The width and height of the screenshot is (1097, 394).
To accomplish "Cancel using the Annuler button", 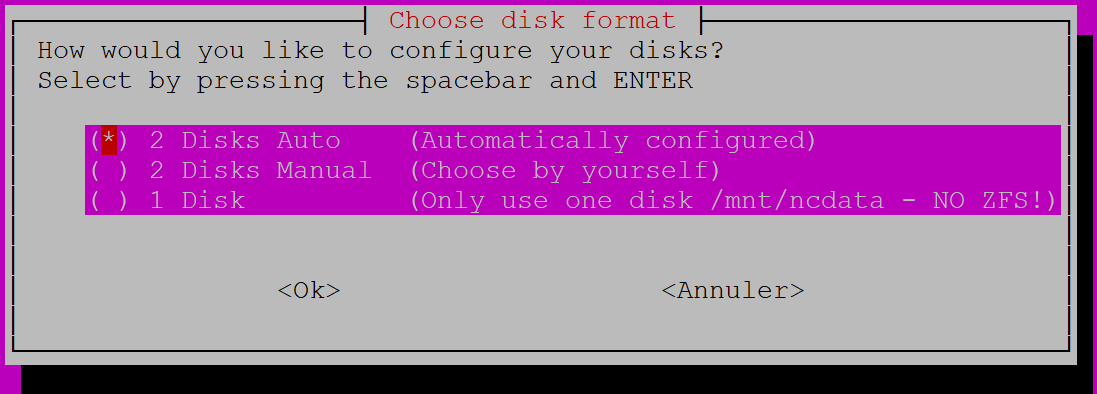I will pos(733,290).
